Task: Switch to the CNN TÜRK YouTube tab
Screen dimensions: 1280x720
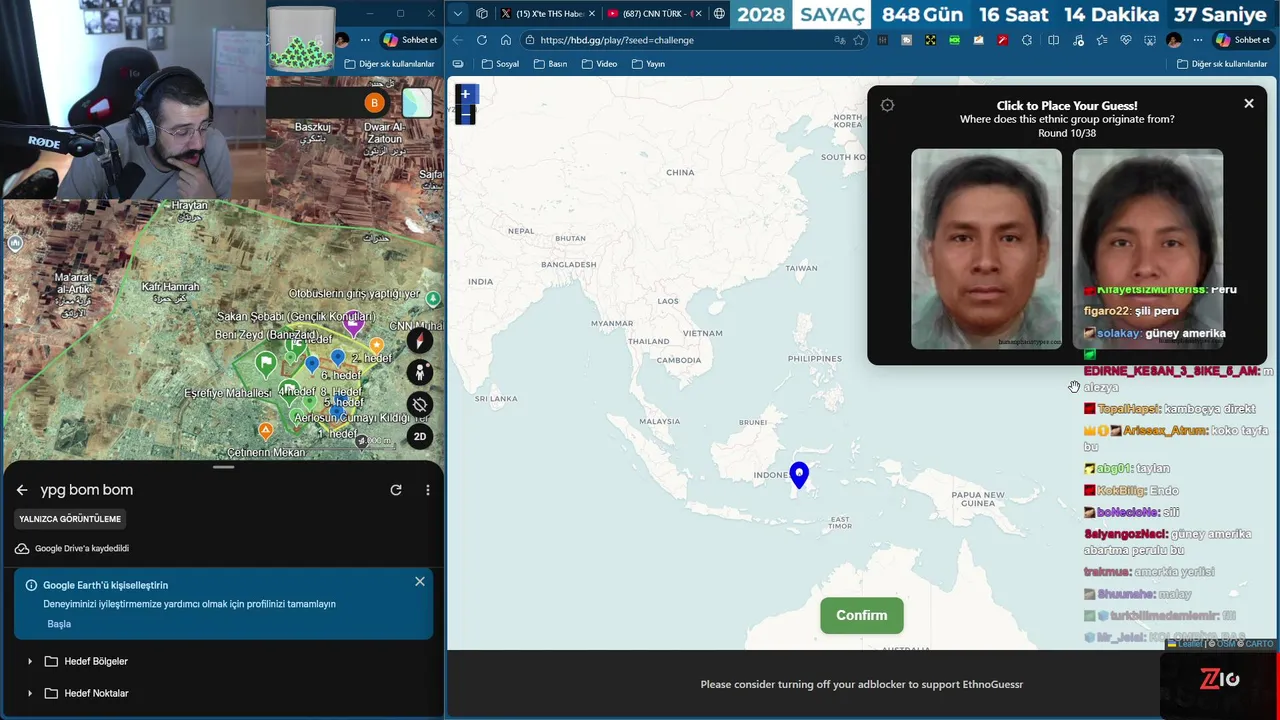Action: tap(654, 14)
